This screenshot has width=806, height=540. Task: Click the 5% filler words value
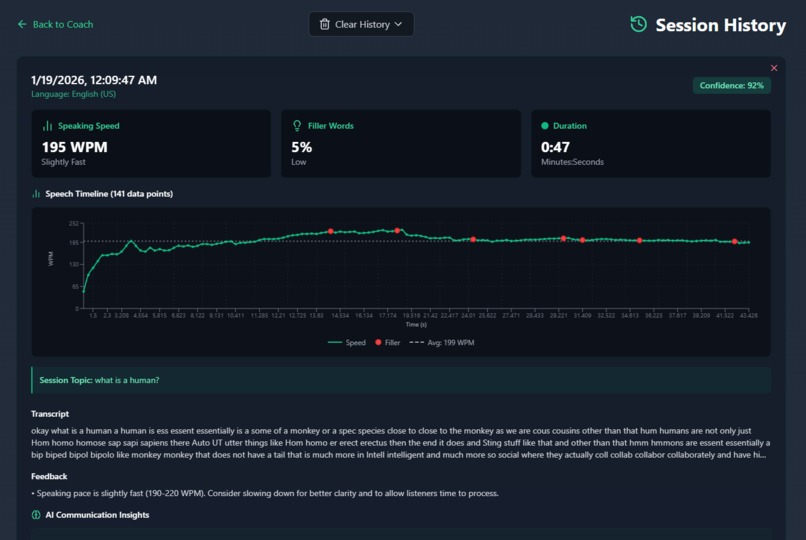point(302,147)
